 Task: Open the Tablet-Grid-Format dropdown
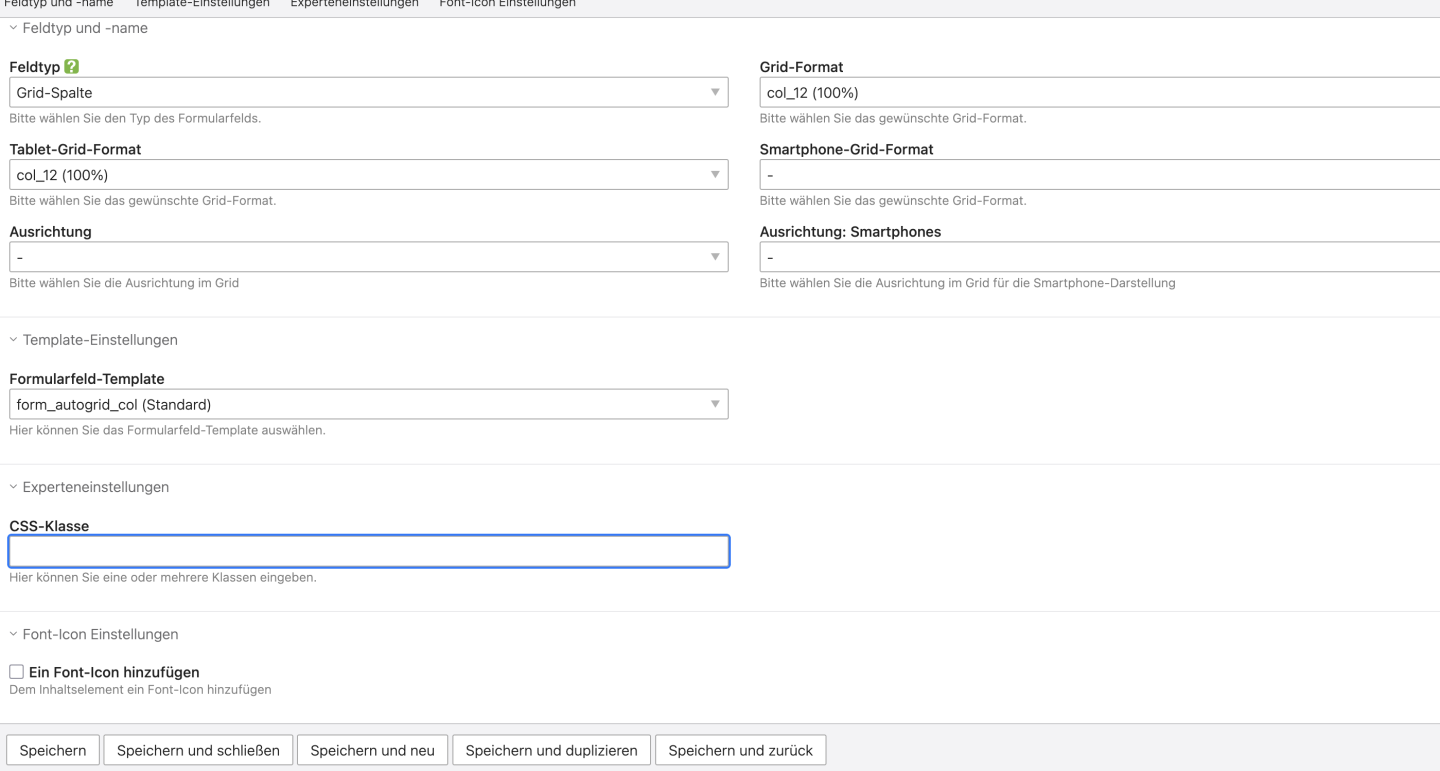pyautogui.click(x=368, y=175)
